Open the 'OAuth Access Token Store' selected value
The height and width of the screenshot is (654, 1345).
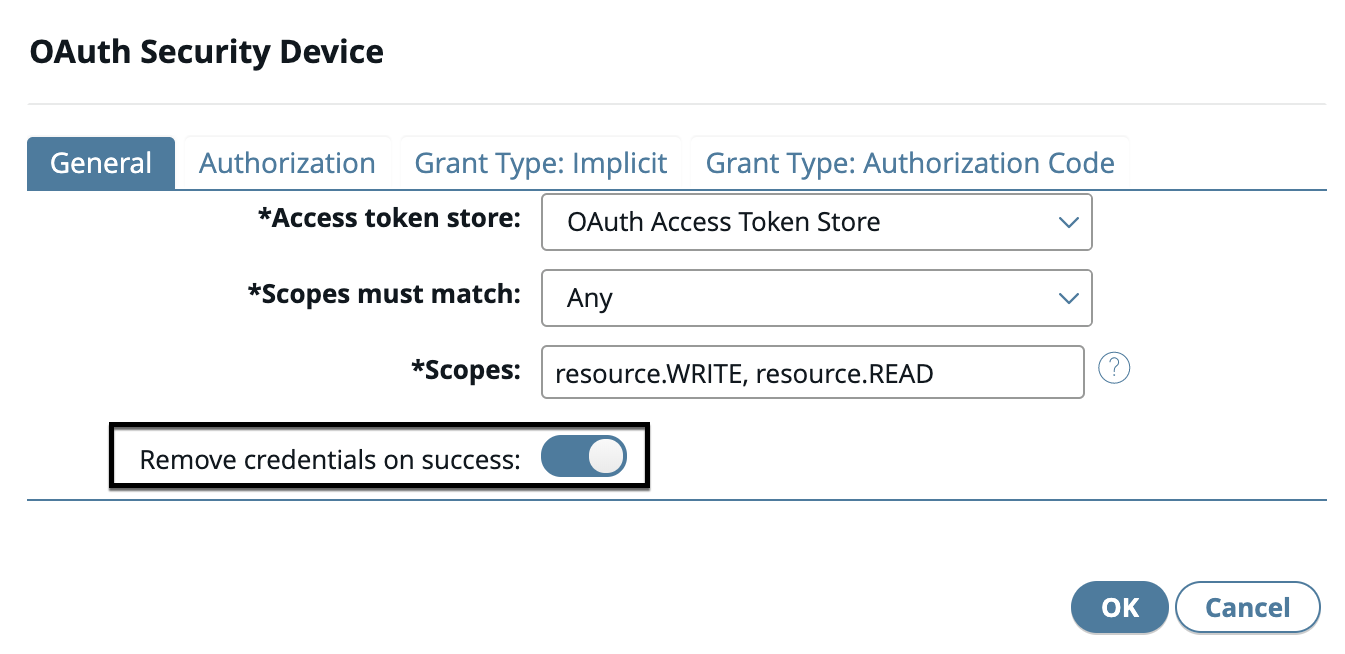point(723,222)
